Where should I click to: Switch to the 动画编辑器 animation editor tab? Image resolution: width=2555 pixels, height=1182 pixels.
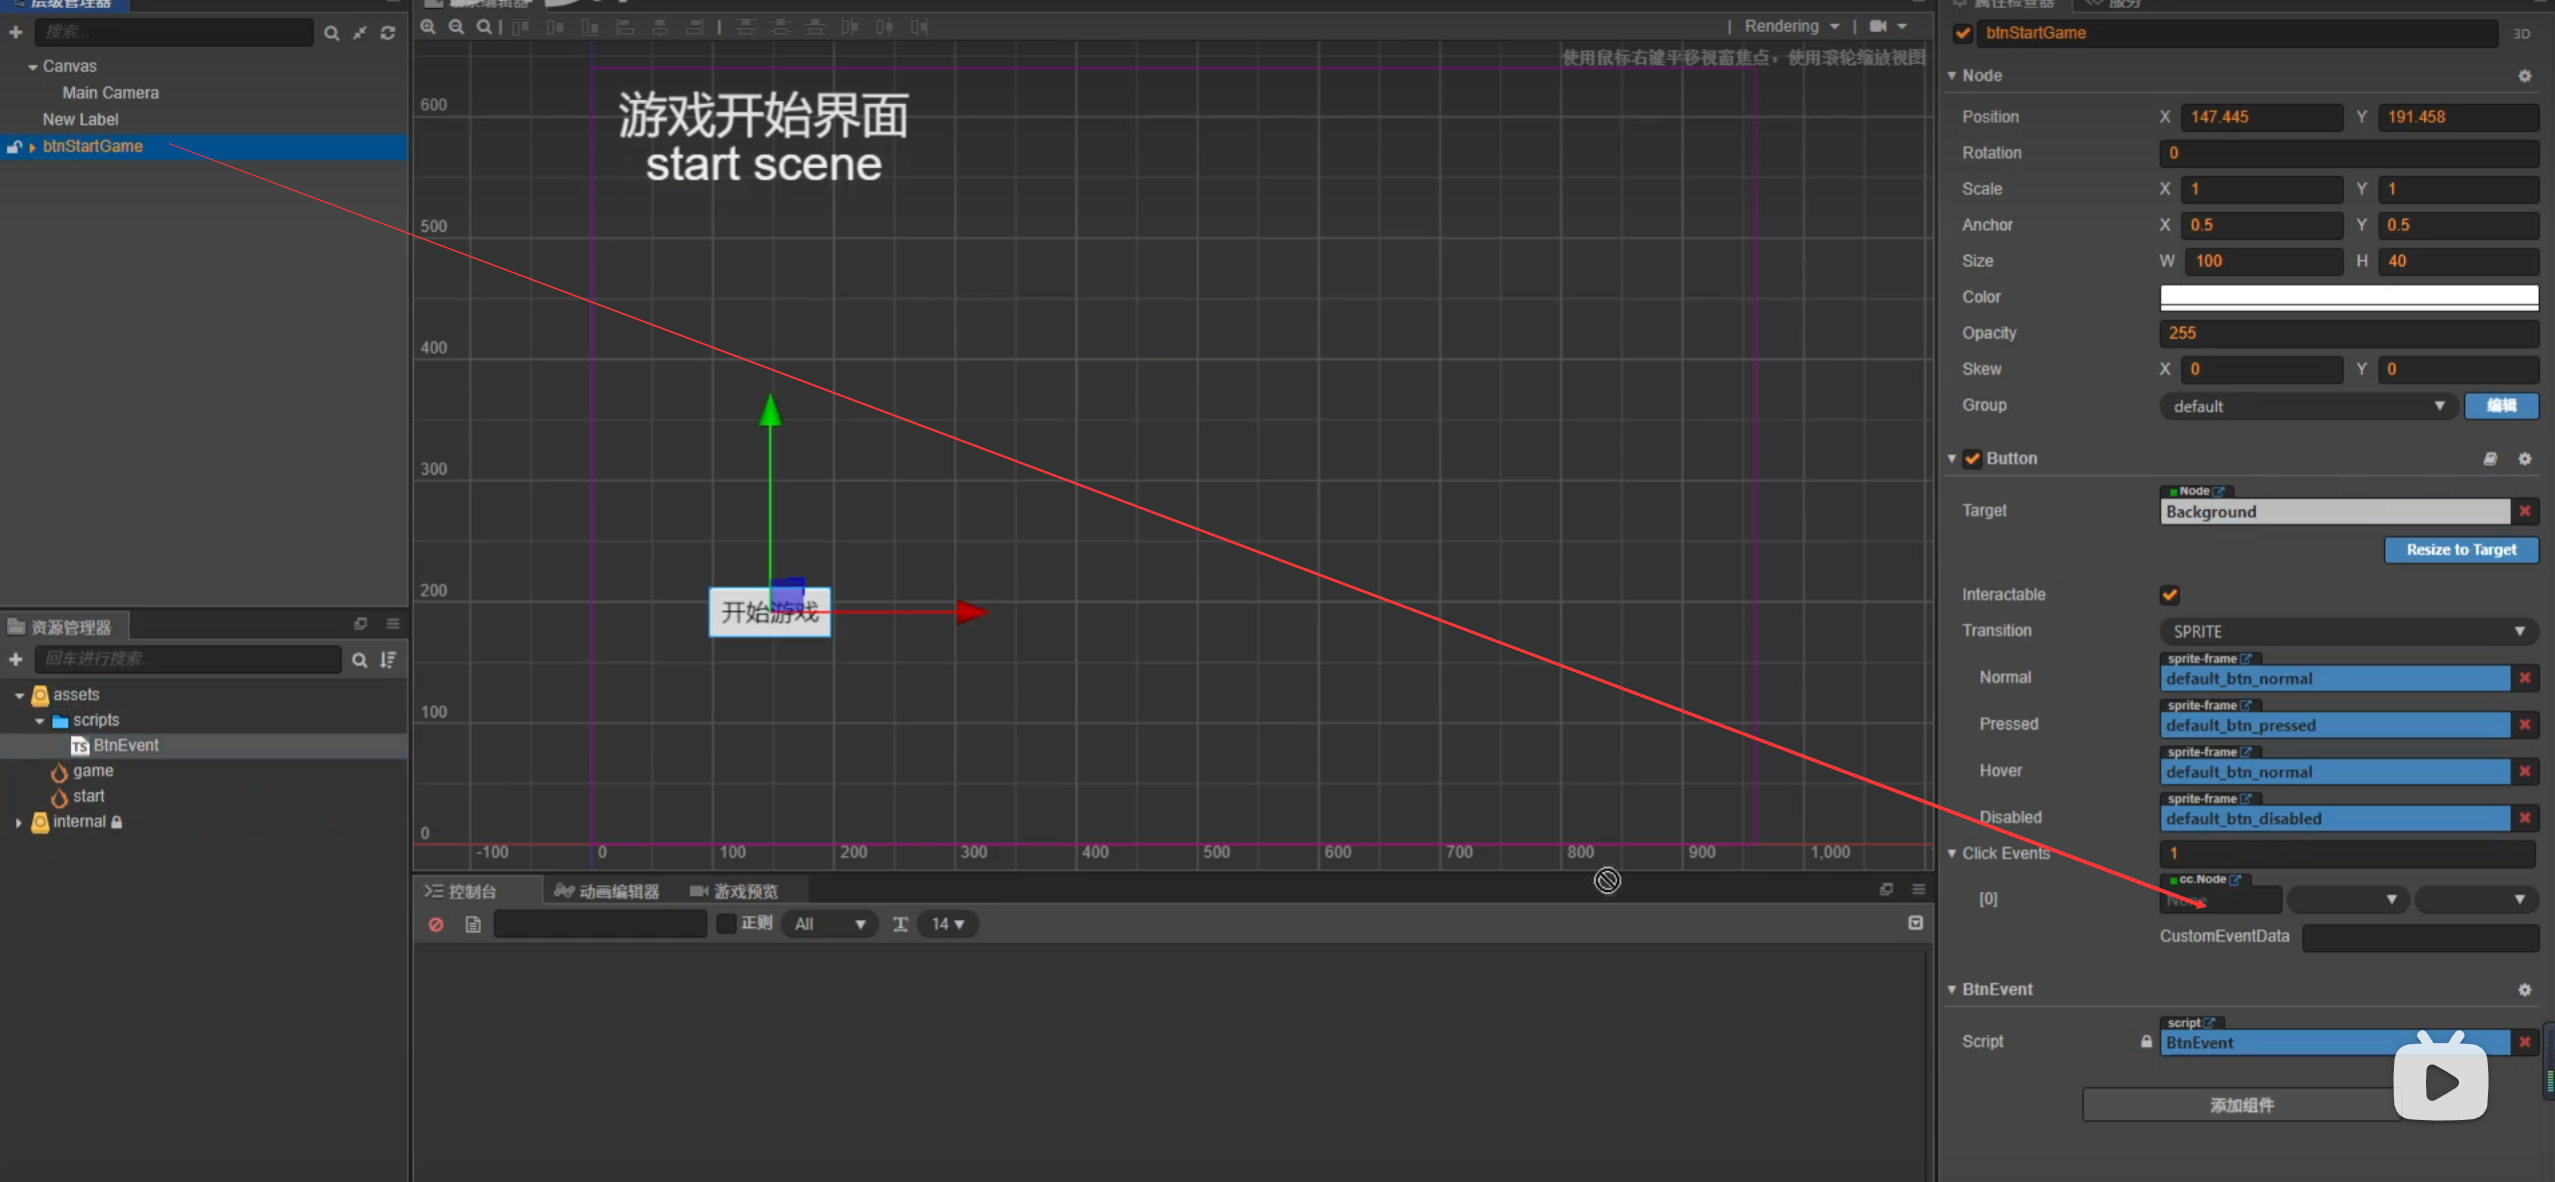[x=607, y=891]
